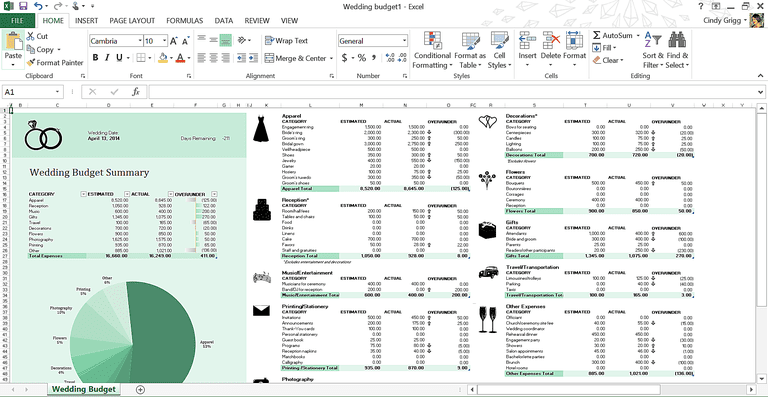
Task: Expand the Paste options arrow
Action: point(13,65)
